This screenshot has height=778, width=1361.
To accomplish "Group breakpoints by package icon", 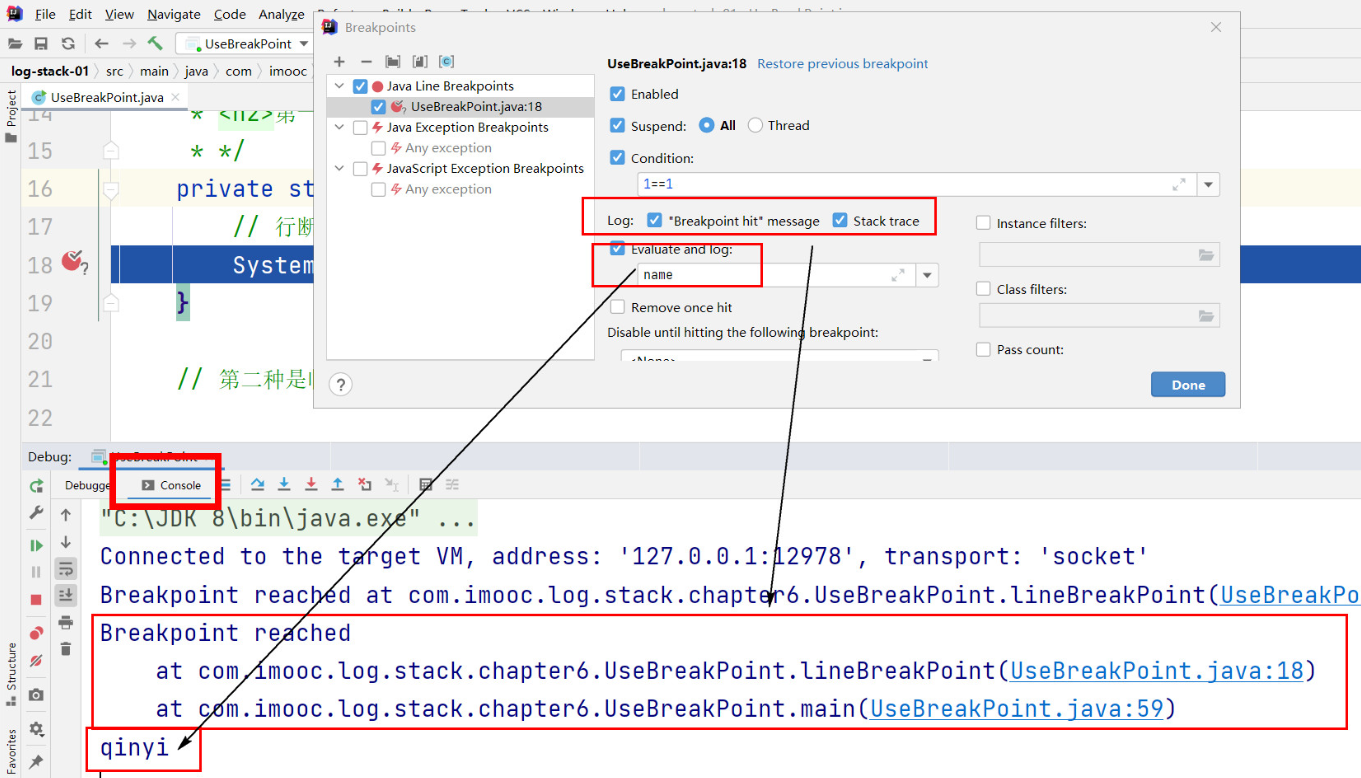I will [393, 62].
